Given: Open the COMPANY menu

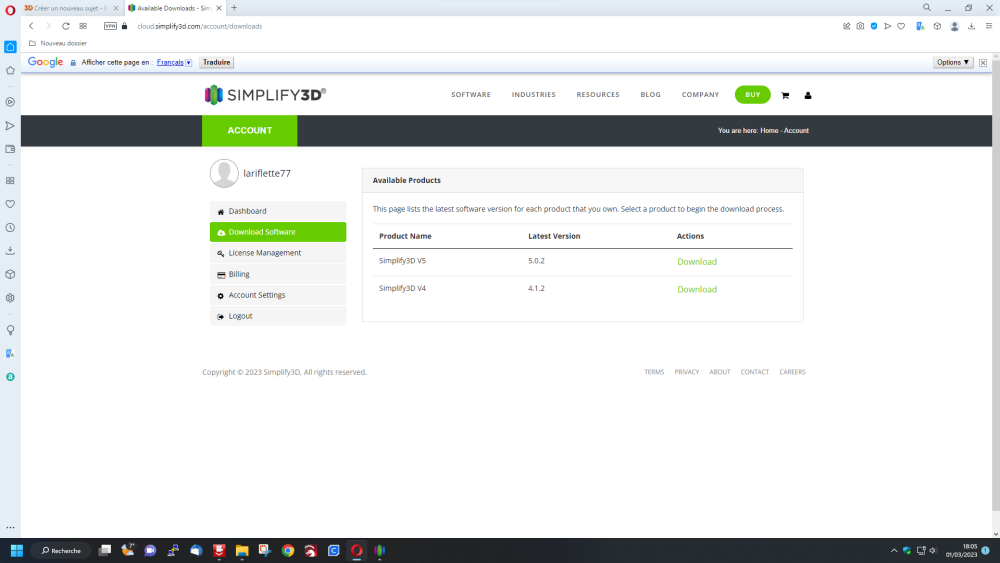Looking at the screenshot, I should (x=700, y=94).
